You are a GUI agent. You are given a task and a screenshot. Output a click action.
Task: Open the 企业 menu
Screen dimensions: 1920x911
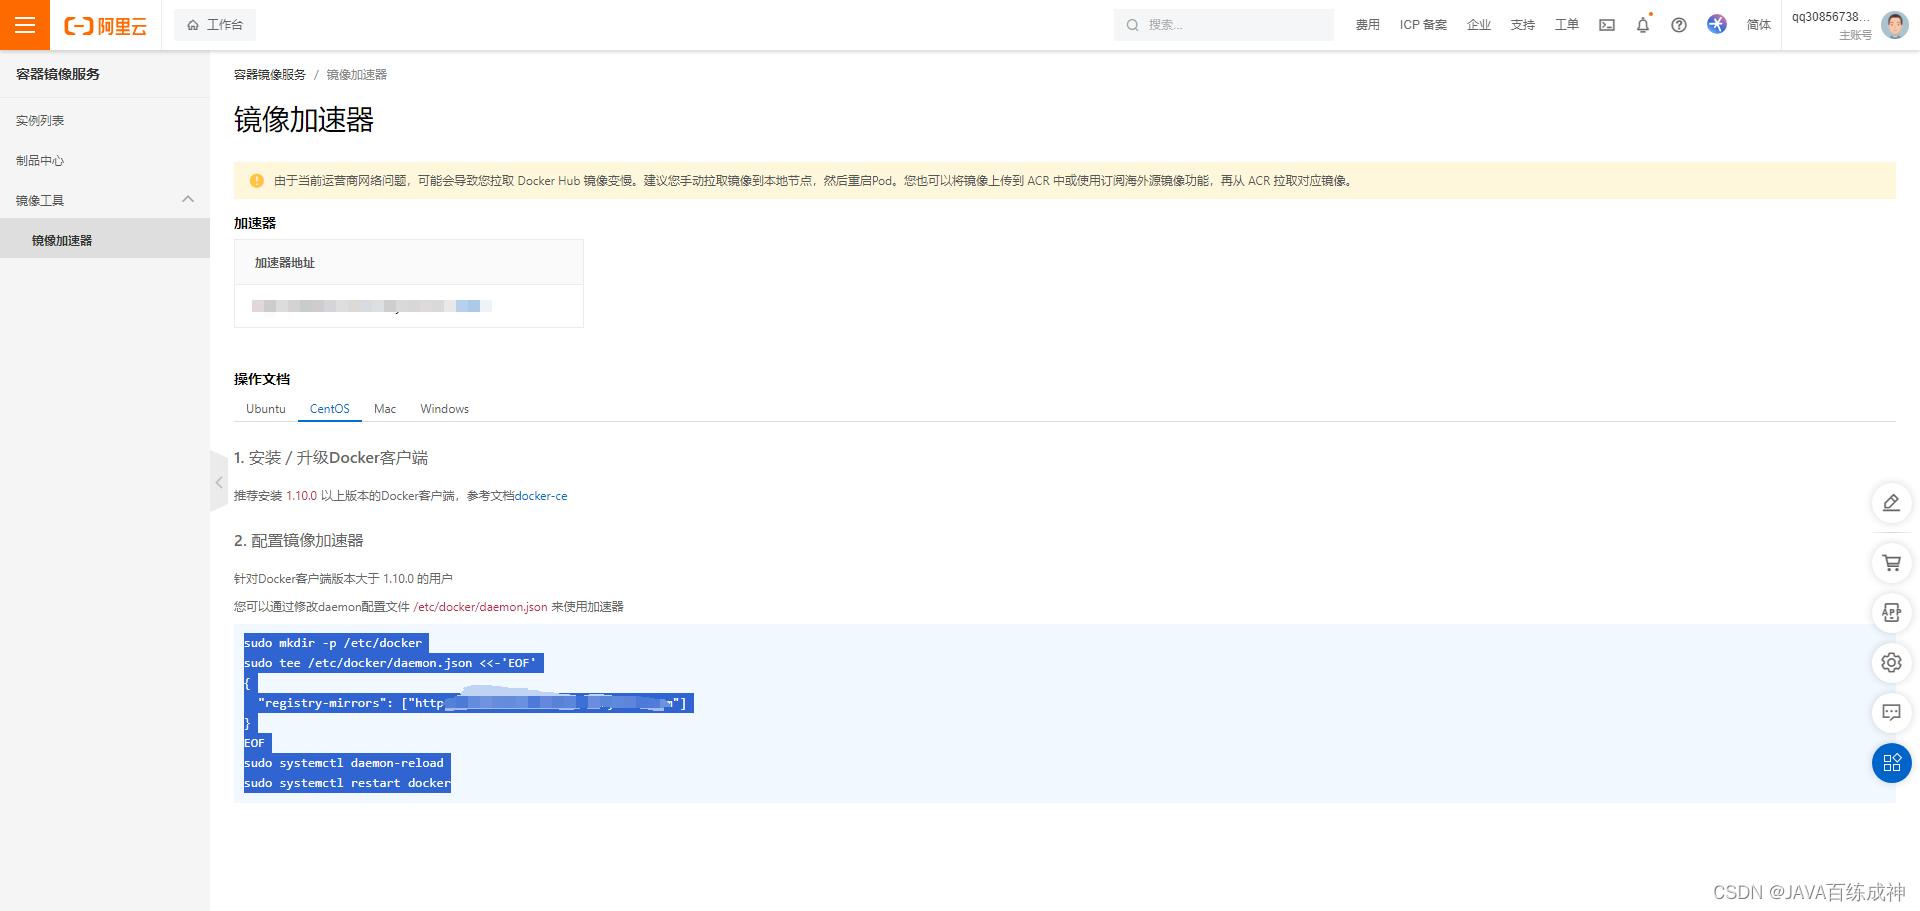(1478, 25)
